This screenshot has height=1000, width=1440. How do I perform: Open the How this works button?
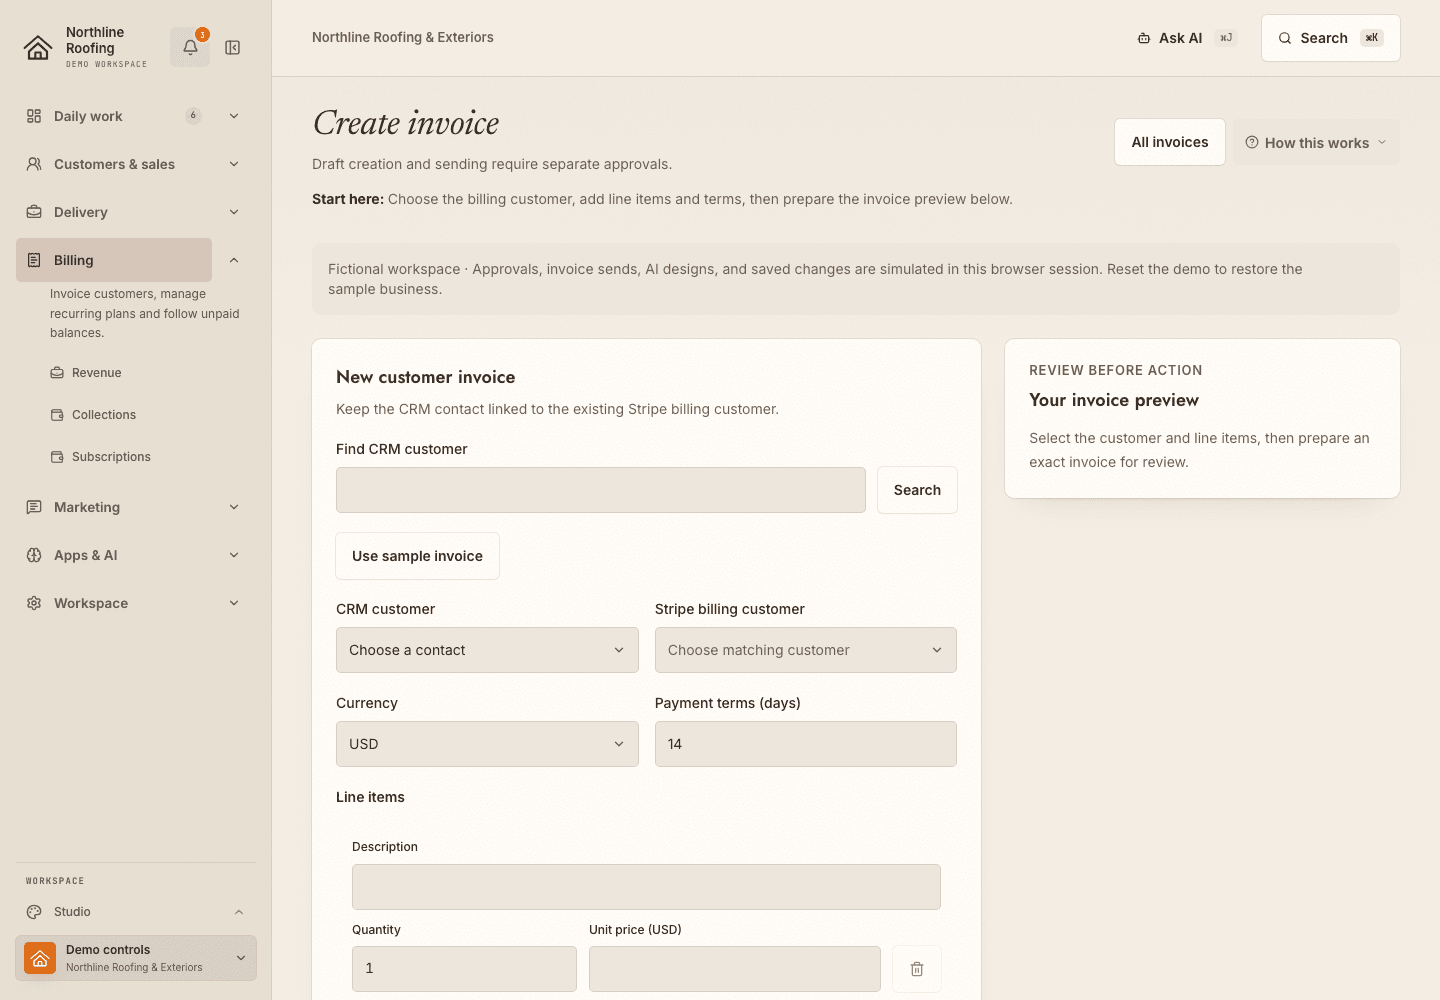click(1316, 142)
